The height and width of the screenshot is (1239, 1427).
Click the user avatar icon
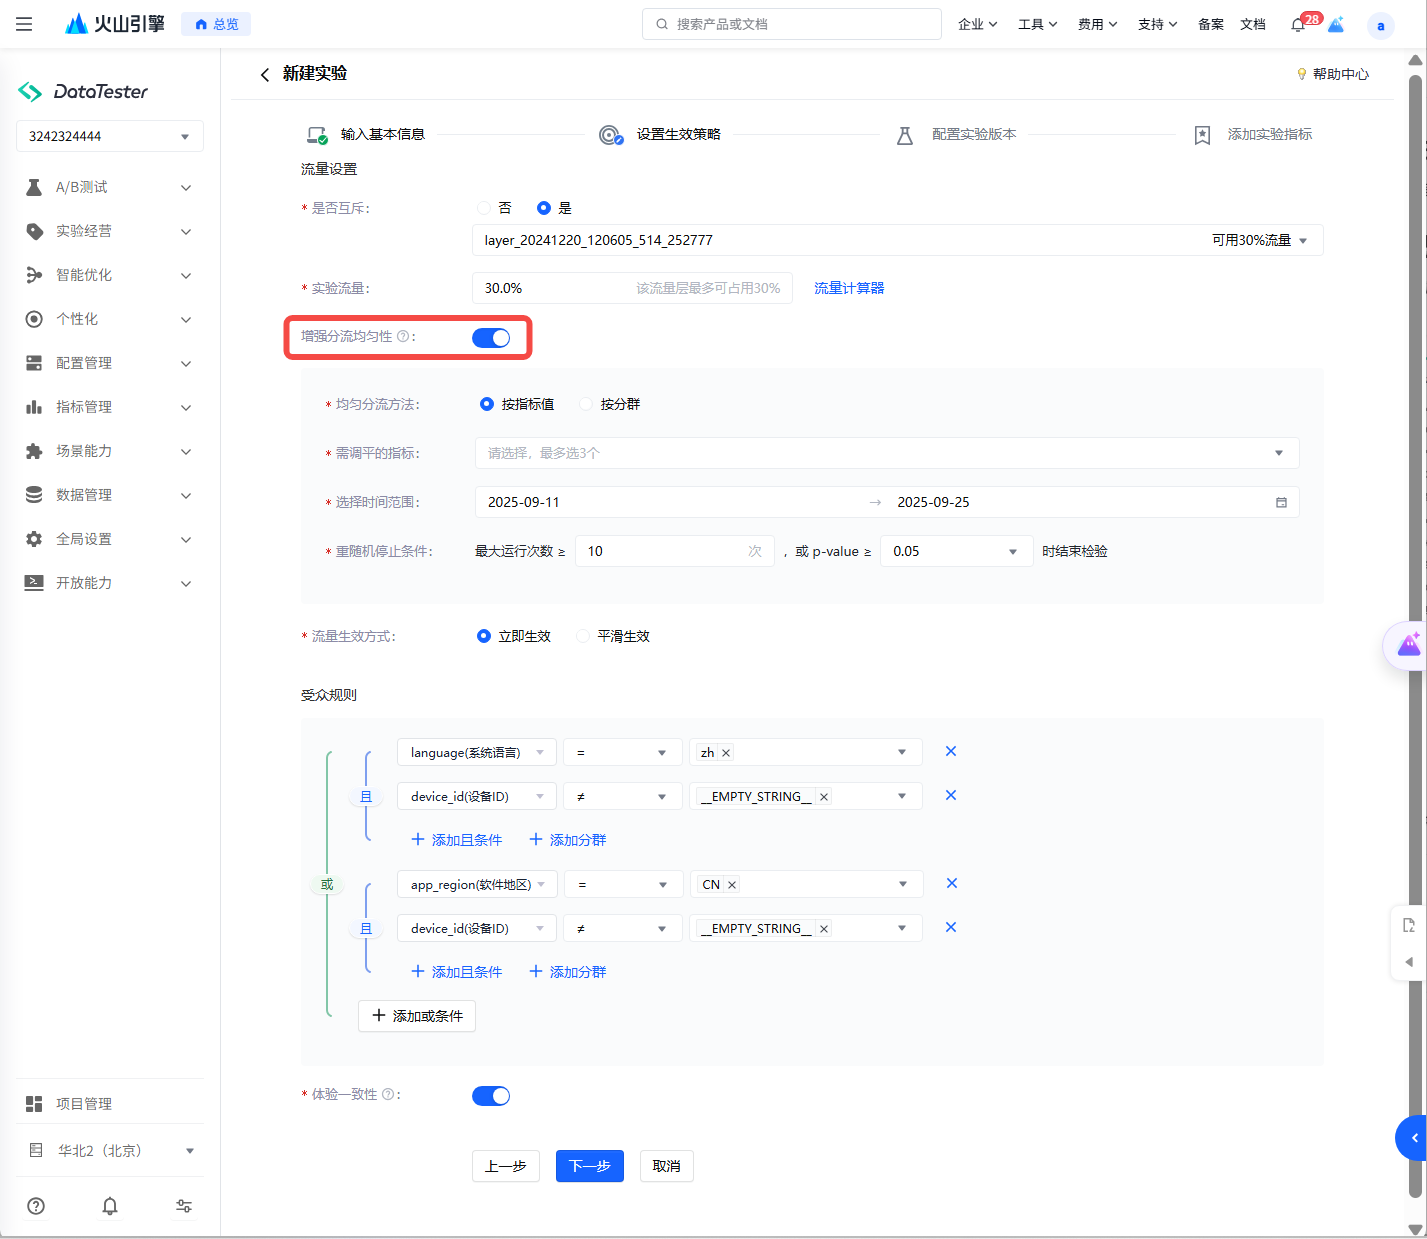[x=1381, y=26]
